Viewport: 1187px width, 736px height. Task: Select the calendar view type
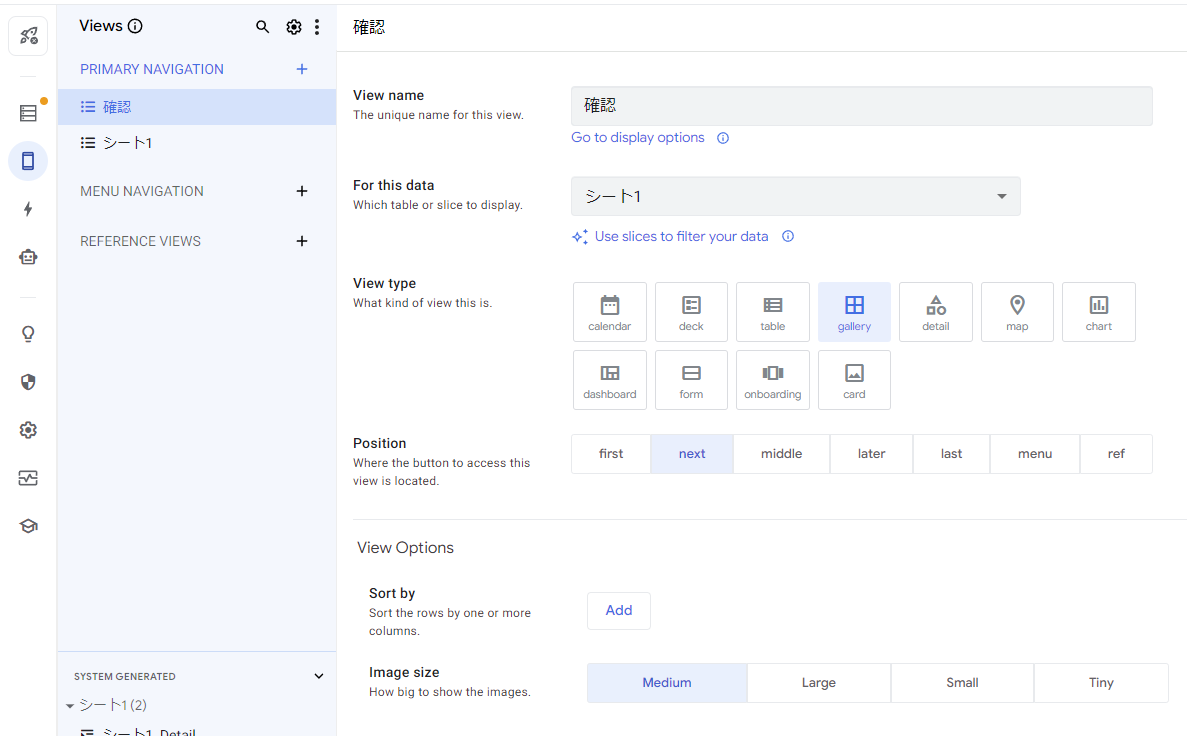[x=609, y=311]
